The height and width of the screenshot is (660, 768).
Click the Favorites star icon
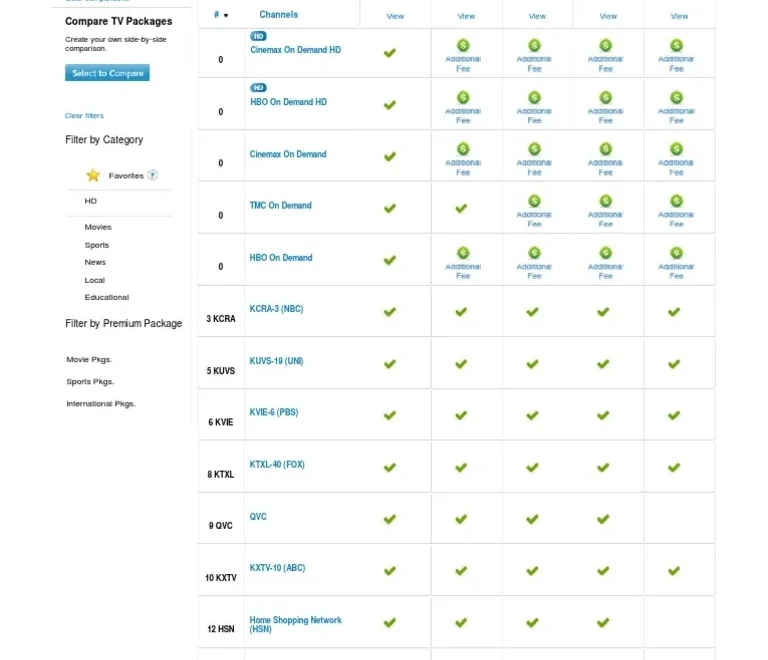click(93, 175)
